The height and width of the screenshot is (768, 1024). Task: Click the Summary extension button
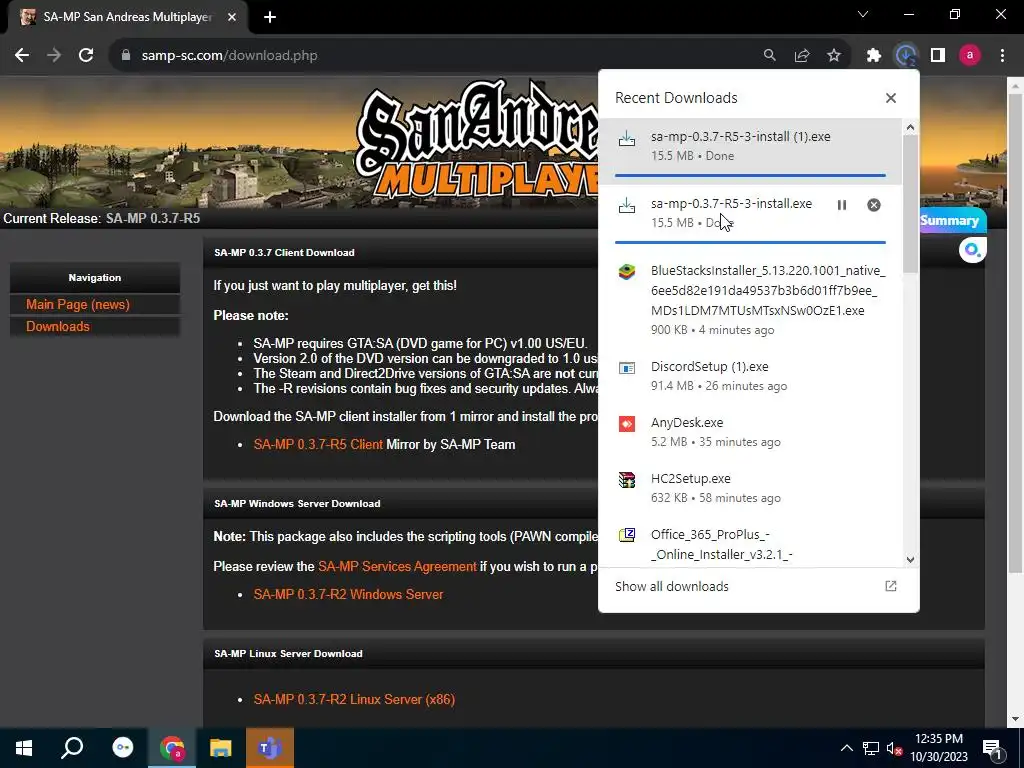[952, 220]
